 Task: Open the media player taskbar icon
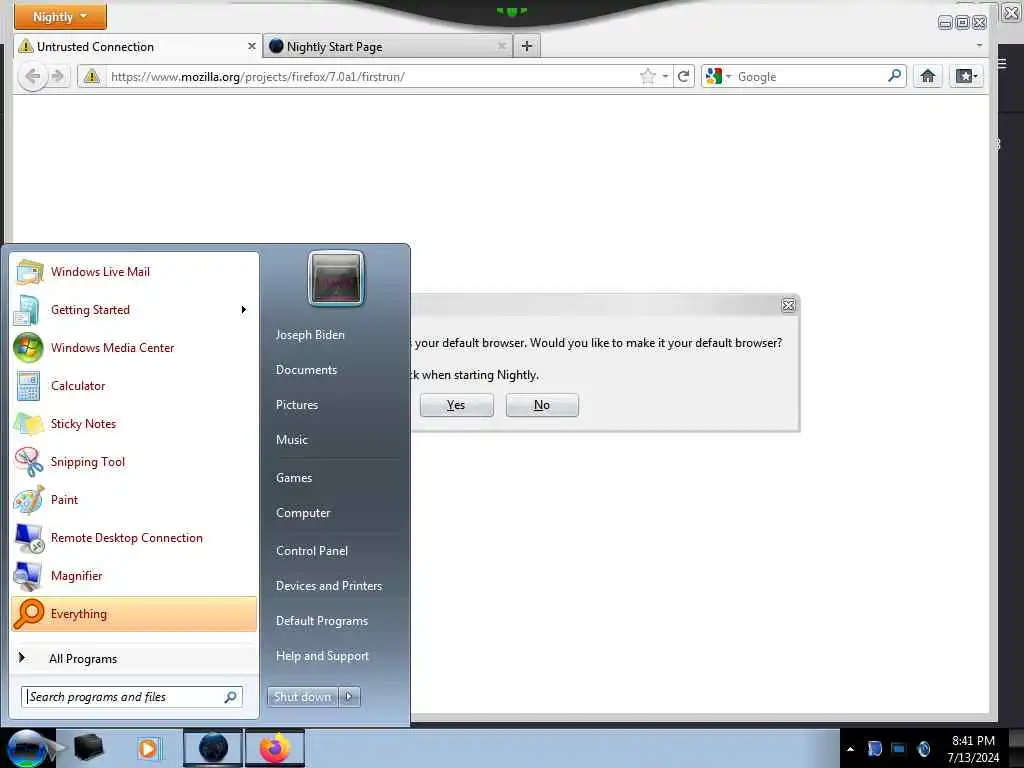click(148, 748)
